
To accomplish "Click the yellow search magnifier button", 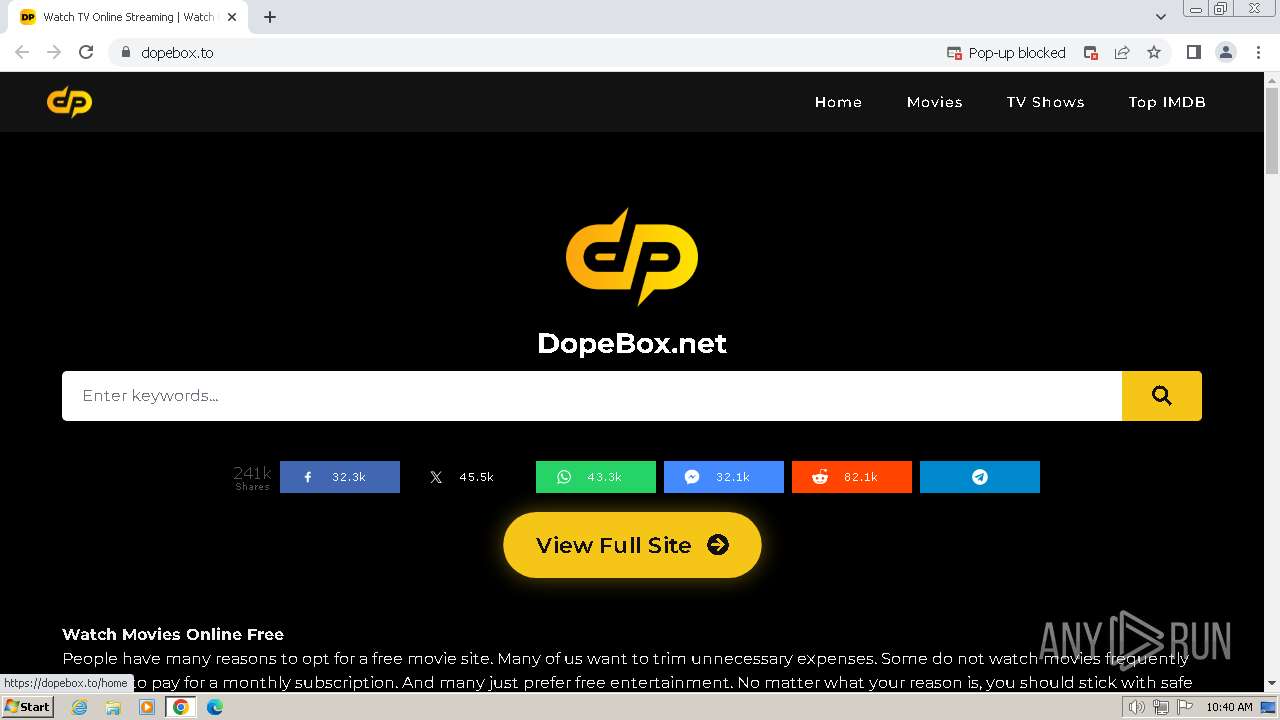I will 1161,396.
